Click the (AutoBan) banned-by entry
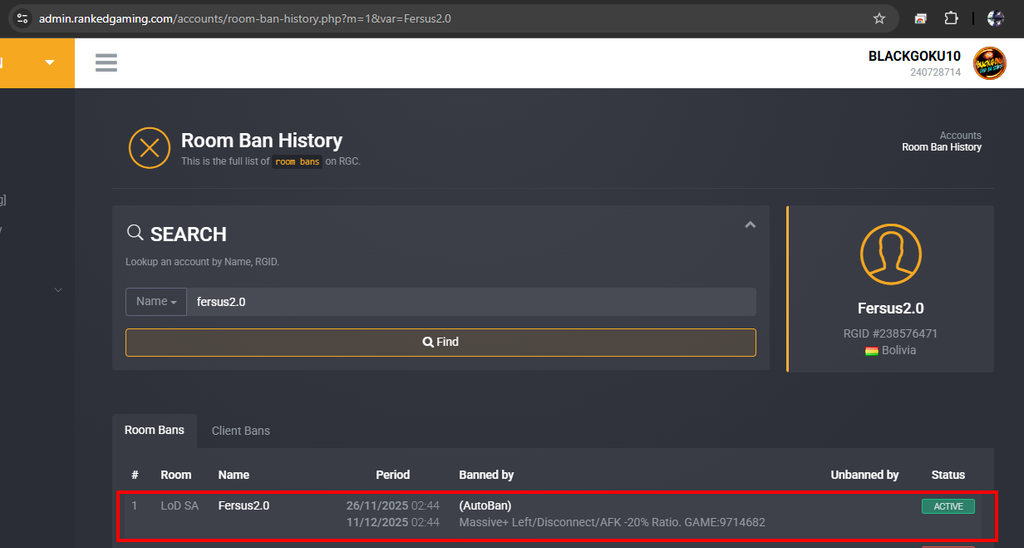 tap(485, 506)
